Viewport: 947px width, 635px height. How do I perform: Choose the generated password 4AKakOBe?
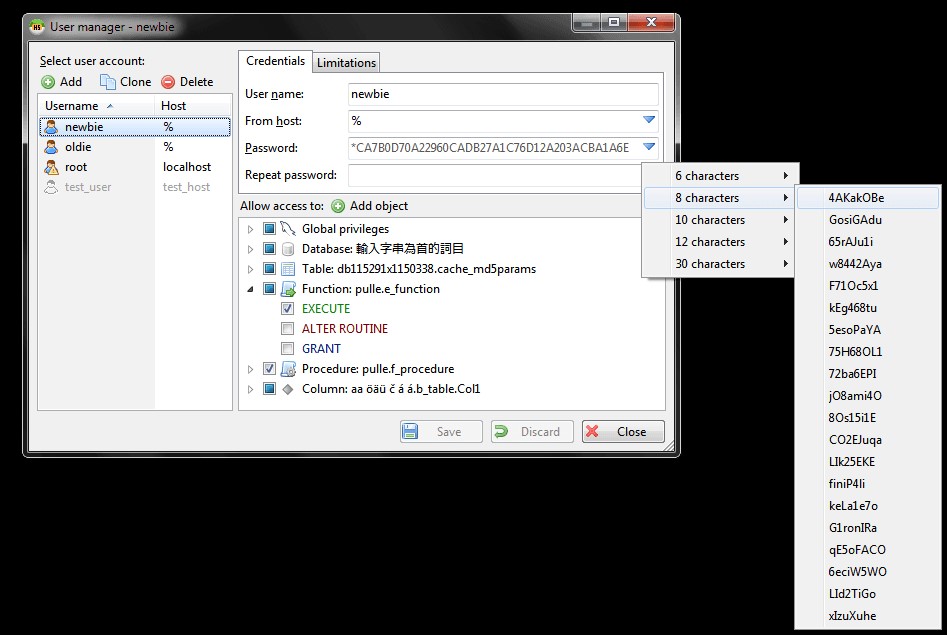[x=868, y=198]
